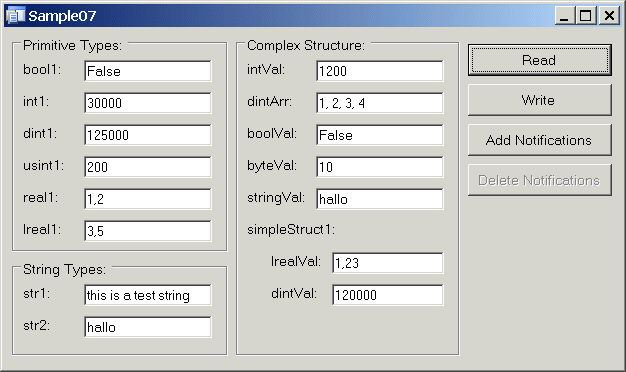Image resolution: width=626 pixels, height=372 pixels.
Task: Focus the lreal1 field showing 3,5
Action: click(148, 231)
